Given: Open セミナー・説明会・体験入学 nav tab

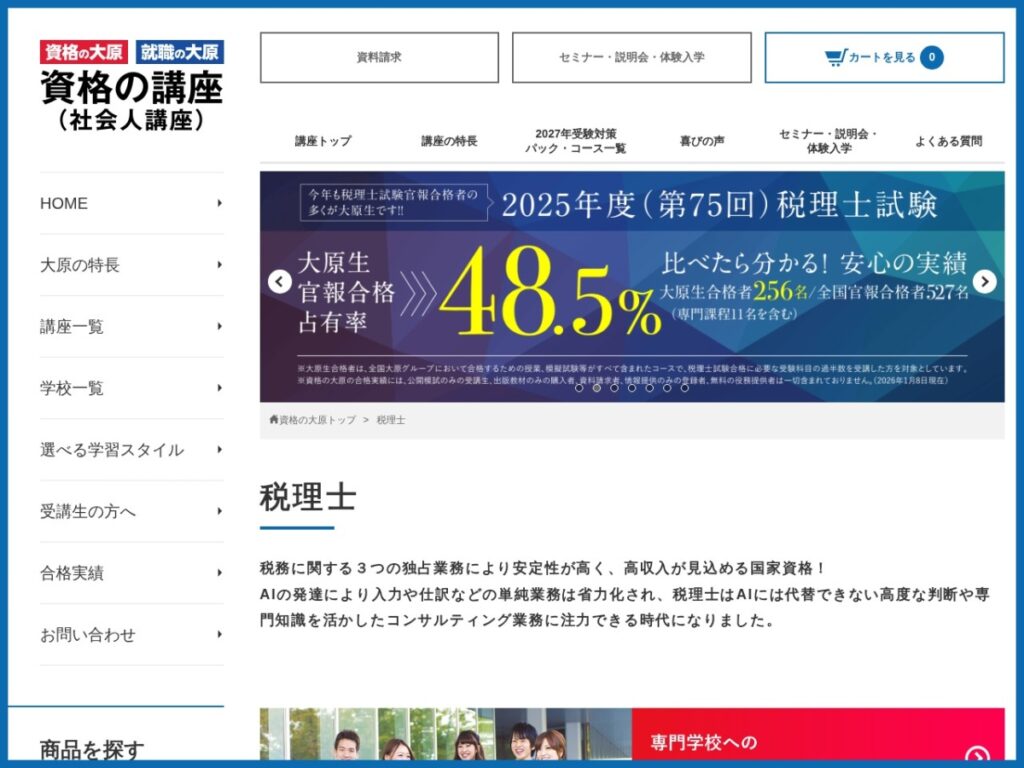Looking at the screenshot, I should (829, 141).
